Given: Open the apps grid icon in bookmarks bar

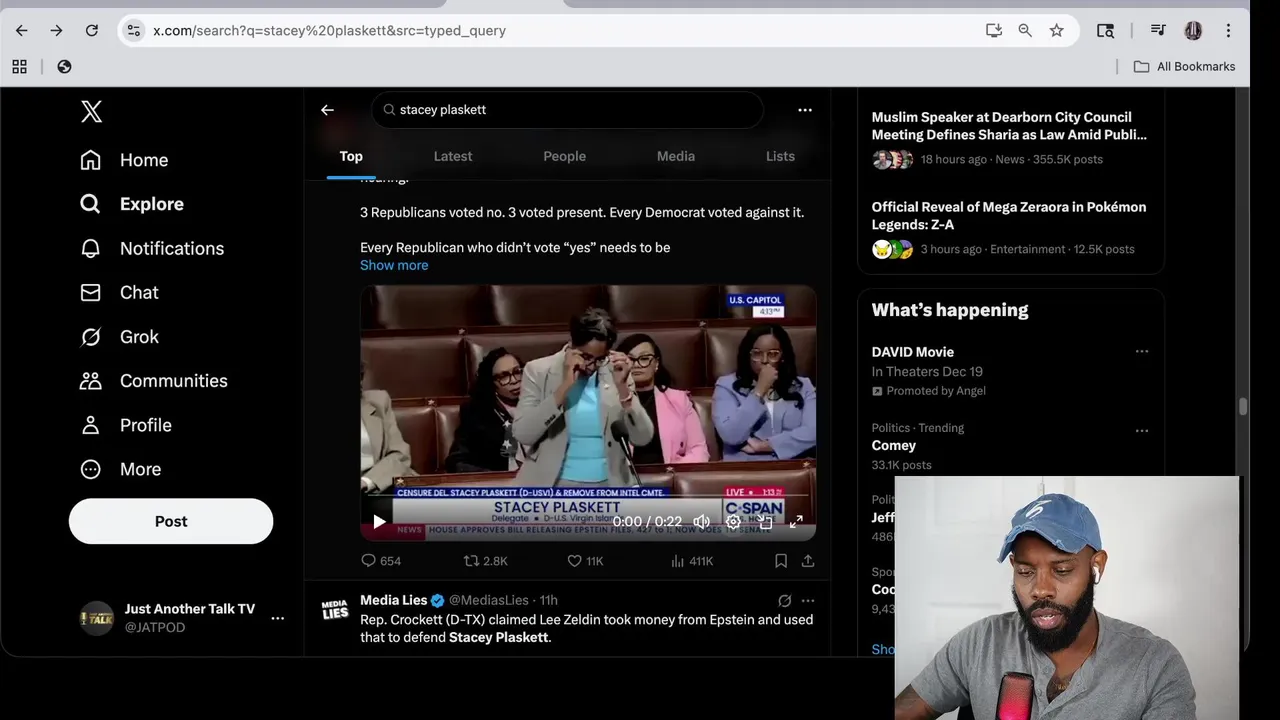Looking at the screenshot, I should [x=19, y=67].
